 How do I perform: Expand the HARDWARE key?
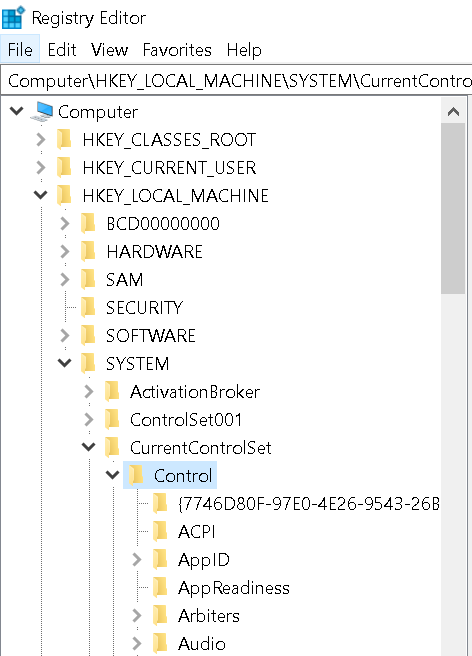(x=65, y=251)
